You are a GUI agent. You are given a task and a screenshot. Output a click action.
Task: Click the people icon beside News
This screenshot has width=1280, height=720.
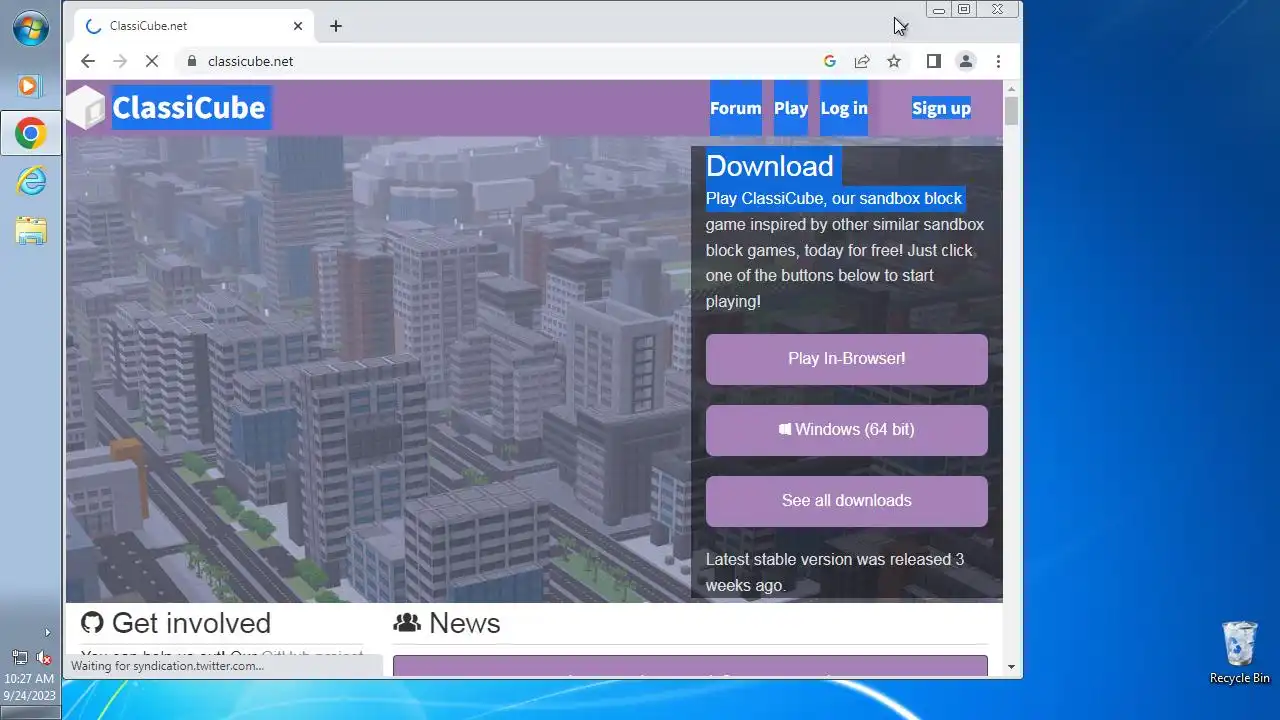(x=406, y=623)
